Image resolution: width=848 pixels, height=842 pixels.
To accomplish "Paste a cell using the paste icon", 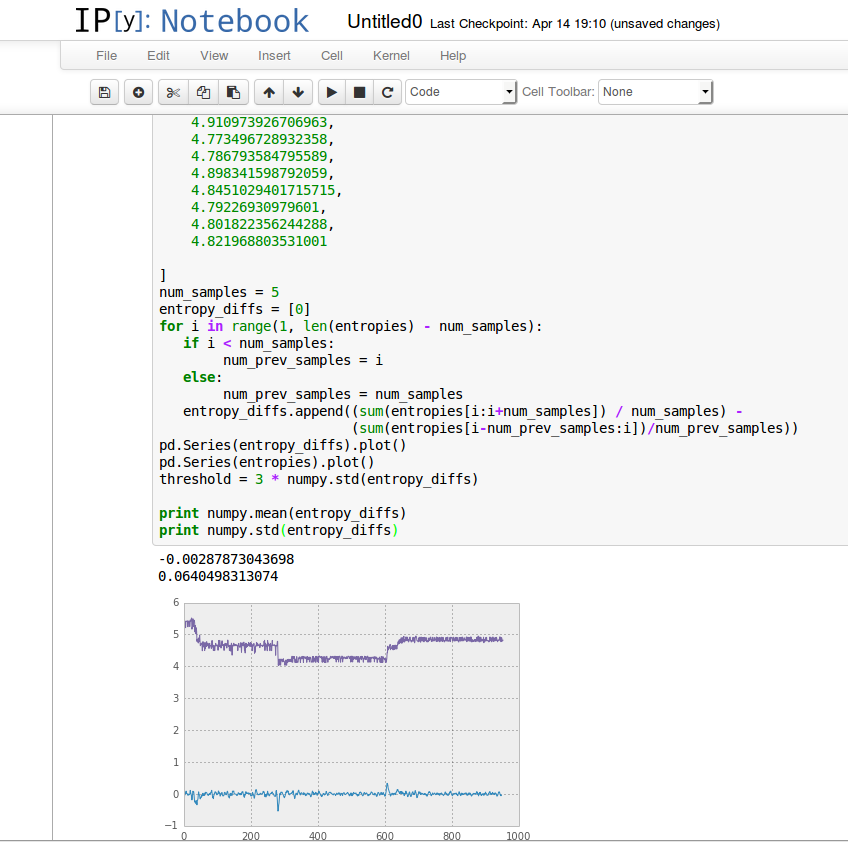I will tap(233, 91).
